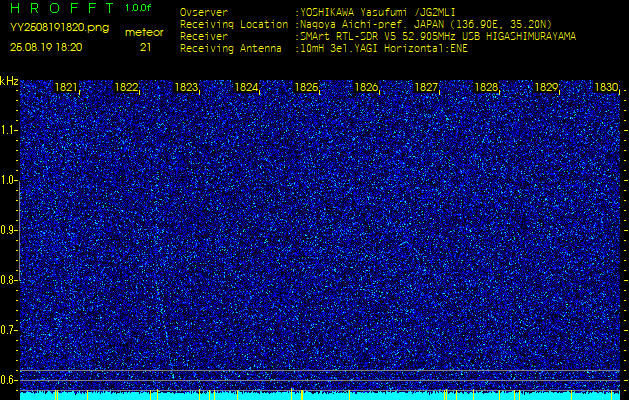
Task: Click the 1826 time marker
Action: 366,87
